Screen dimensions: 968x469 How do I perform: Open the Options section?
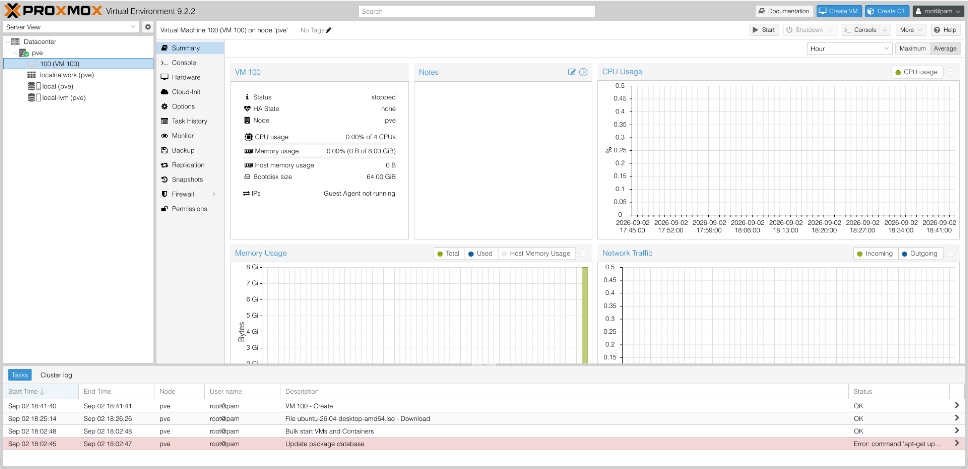tap(190, 107)
